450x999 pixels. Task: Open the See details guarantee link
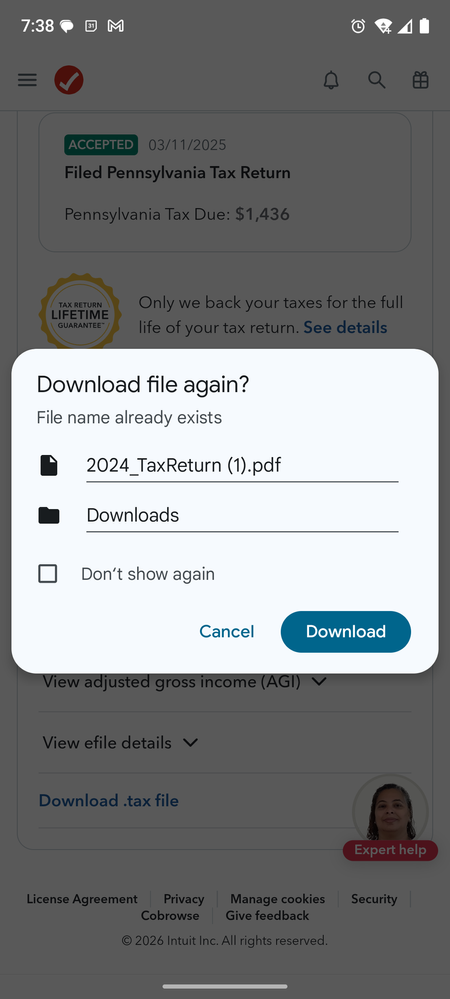345,327
